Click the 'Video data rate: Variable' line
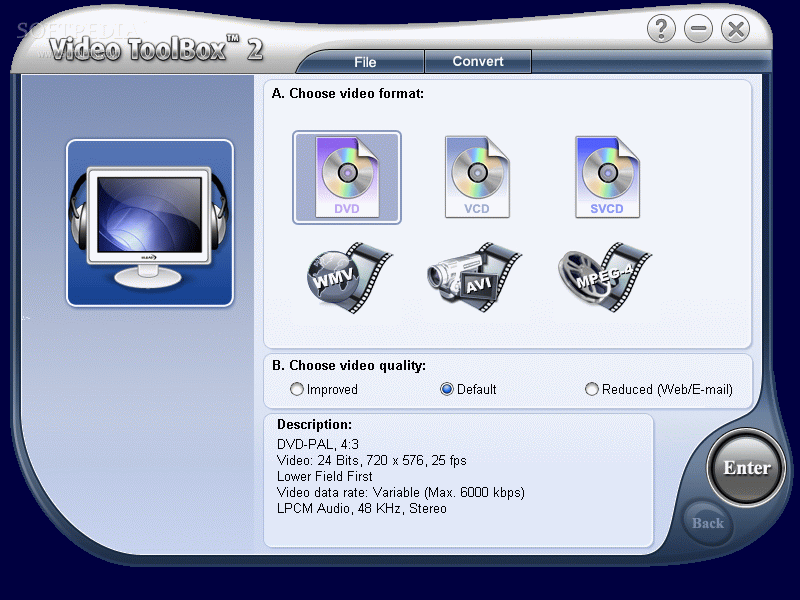 tap(401, 492)
